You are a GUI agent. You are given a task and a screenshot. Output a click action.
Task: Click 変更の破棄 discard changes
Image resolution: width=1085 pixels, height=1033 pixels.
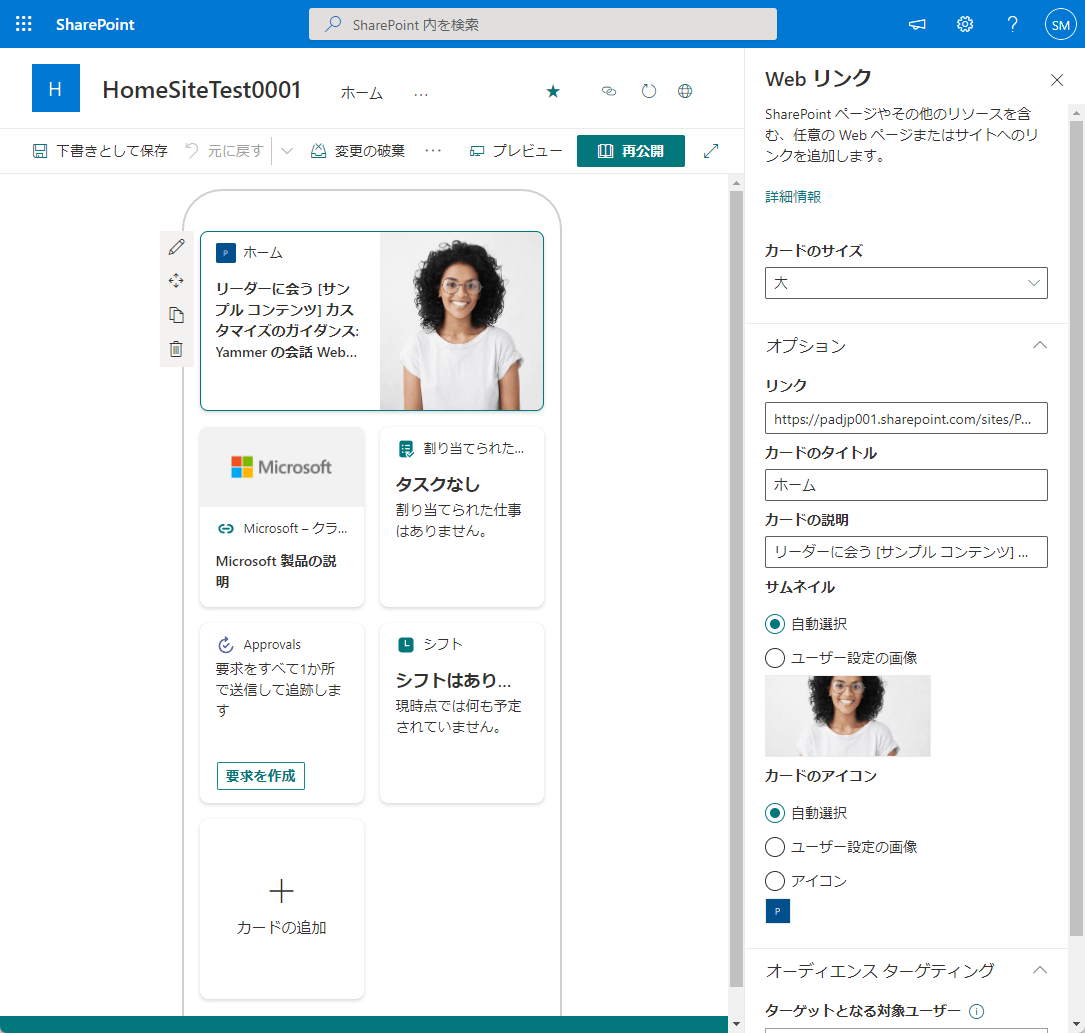click(x=358, y=151)
